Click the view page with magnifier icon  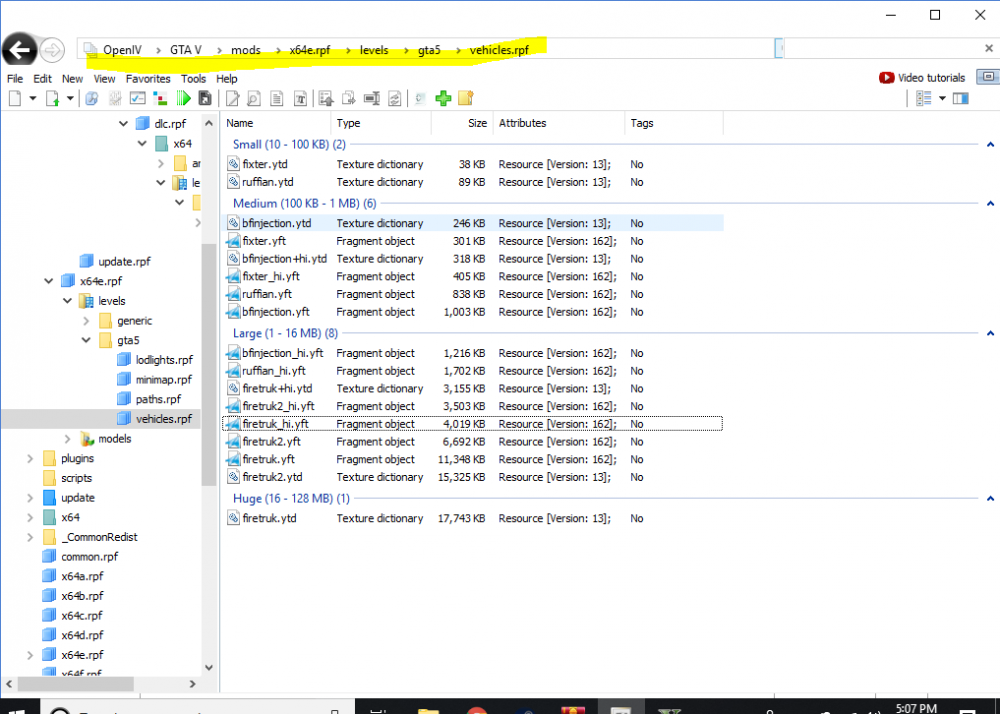pos(254,98)
